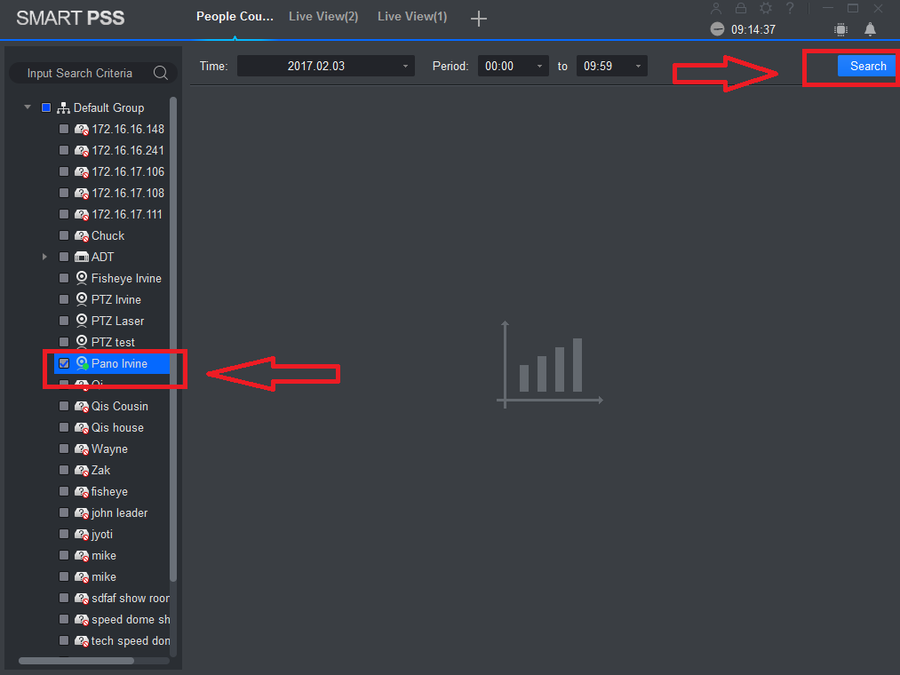Open the Period start time dropdown 00:00

click(x=513, y=66)
